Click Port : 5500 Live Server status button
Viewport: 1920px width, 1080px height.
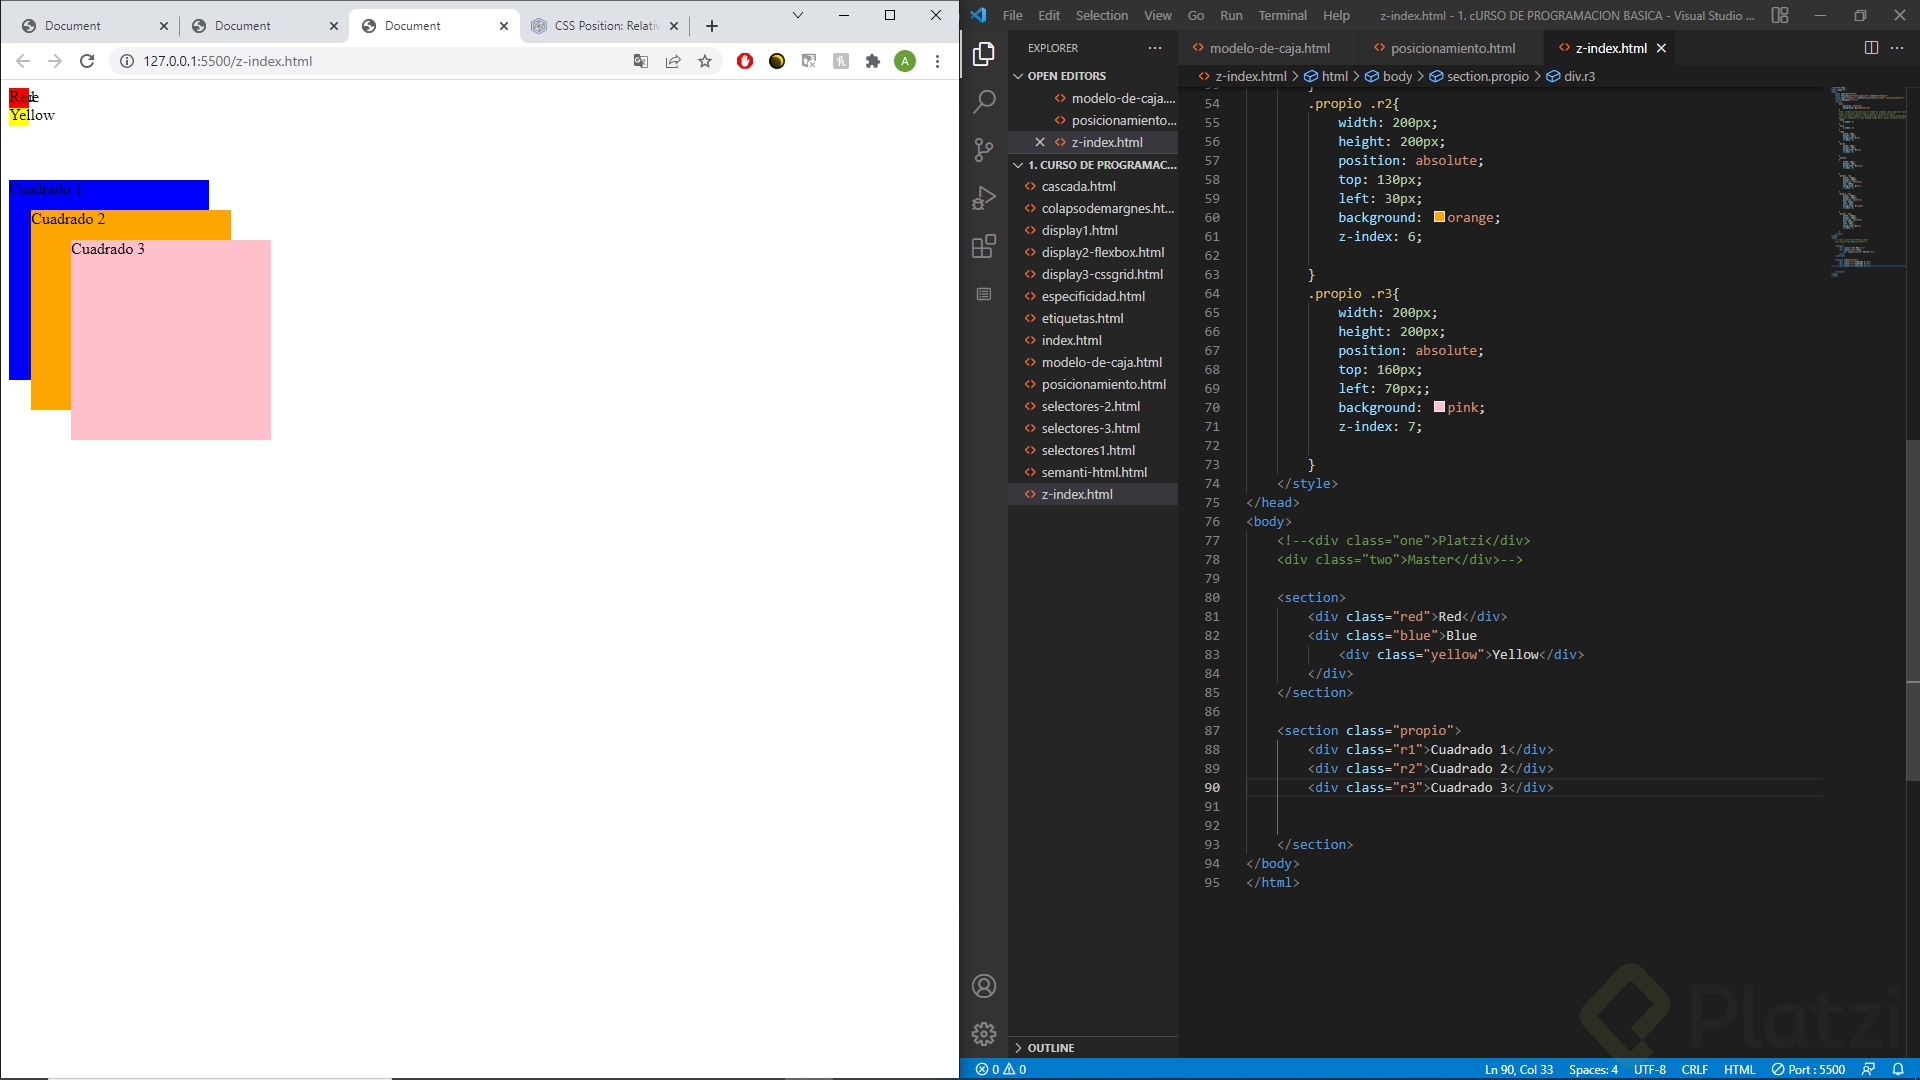click(1808, 1069)
